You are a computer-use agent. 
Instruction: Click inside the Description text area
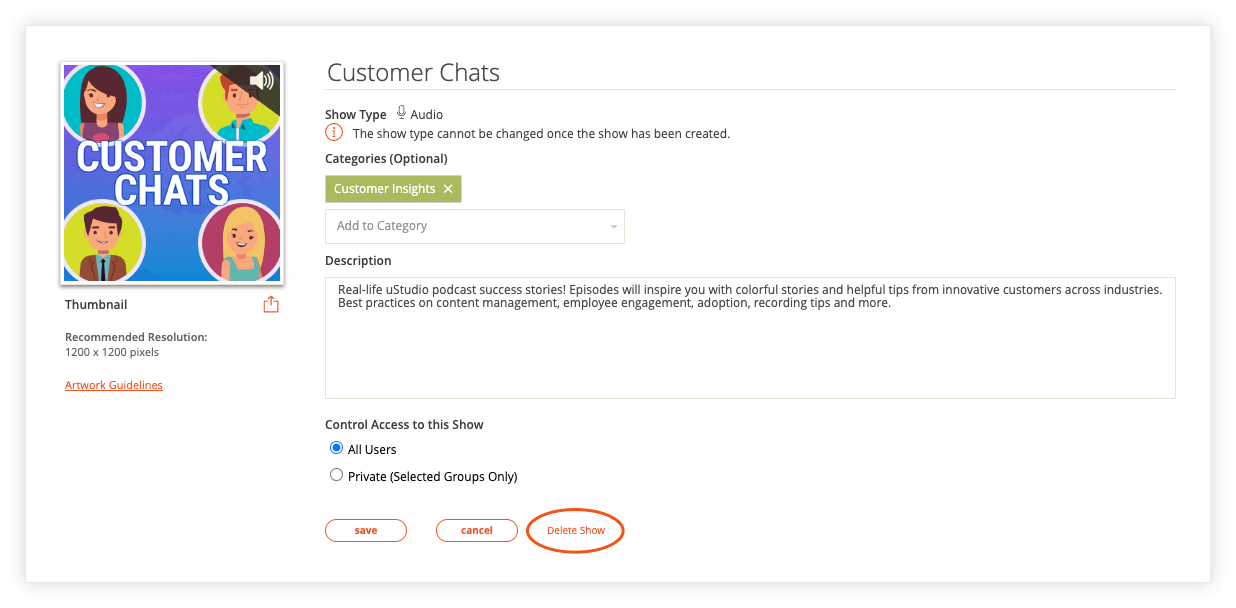pos(750,338)
